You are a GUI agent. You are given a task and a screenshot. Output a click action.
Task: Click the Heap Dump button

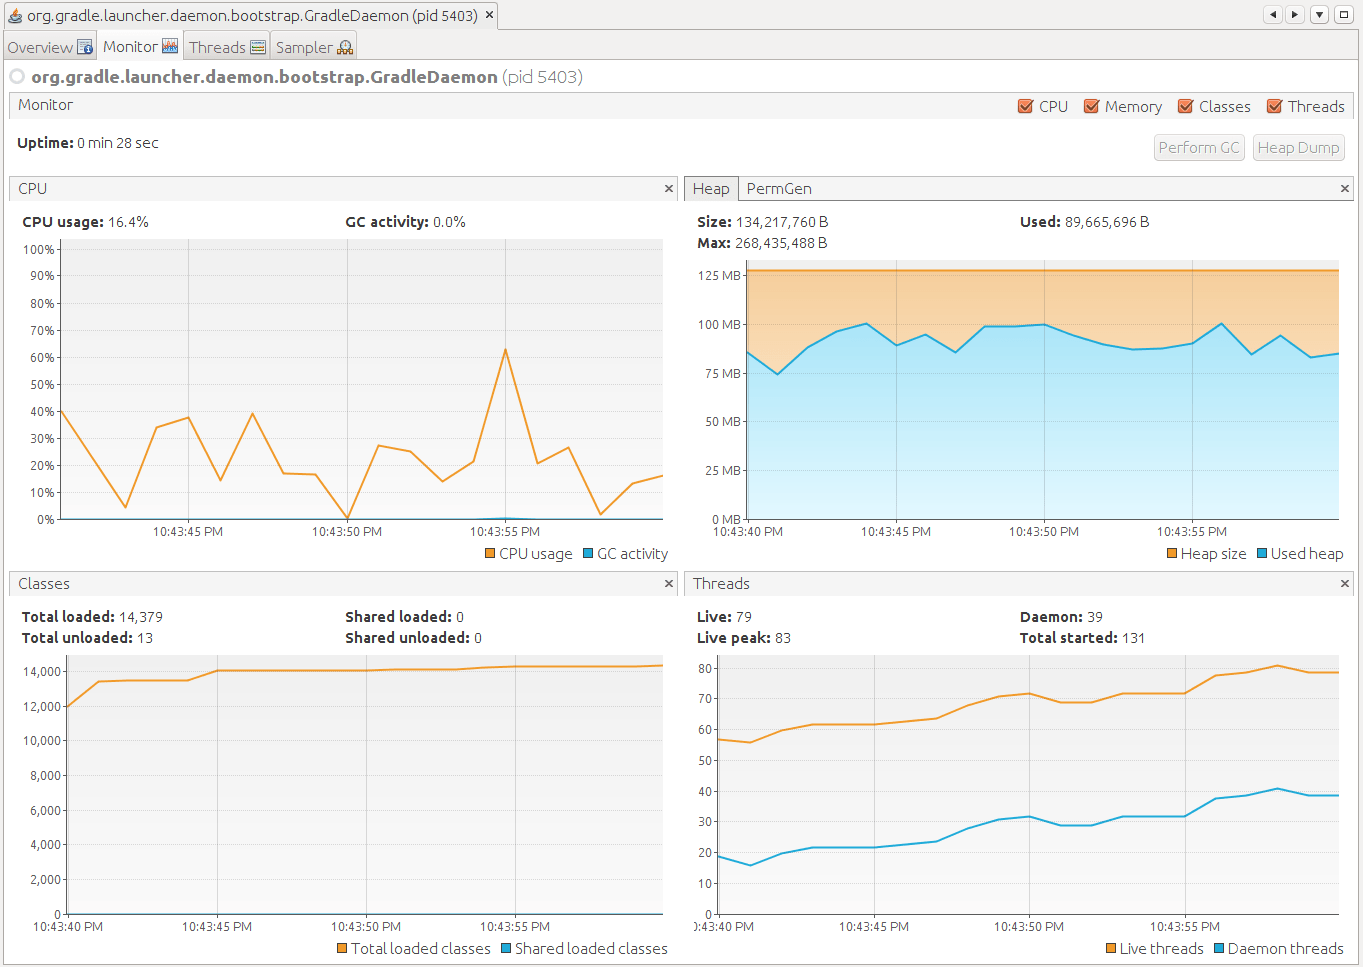point(1298,147)
